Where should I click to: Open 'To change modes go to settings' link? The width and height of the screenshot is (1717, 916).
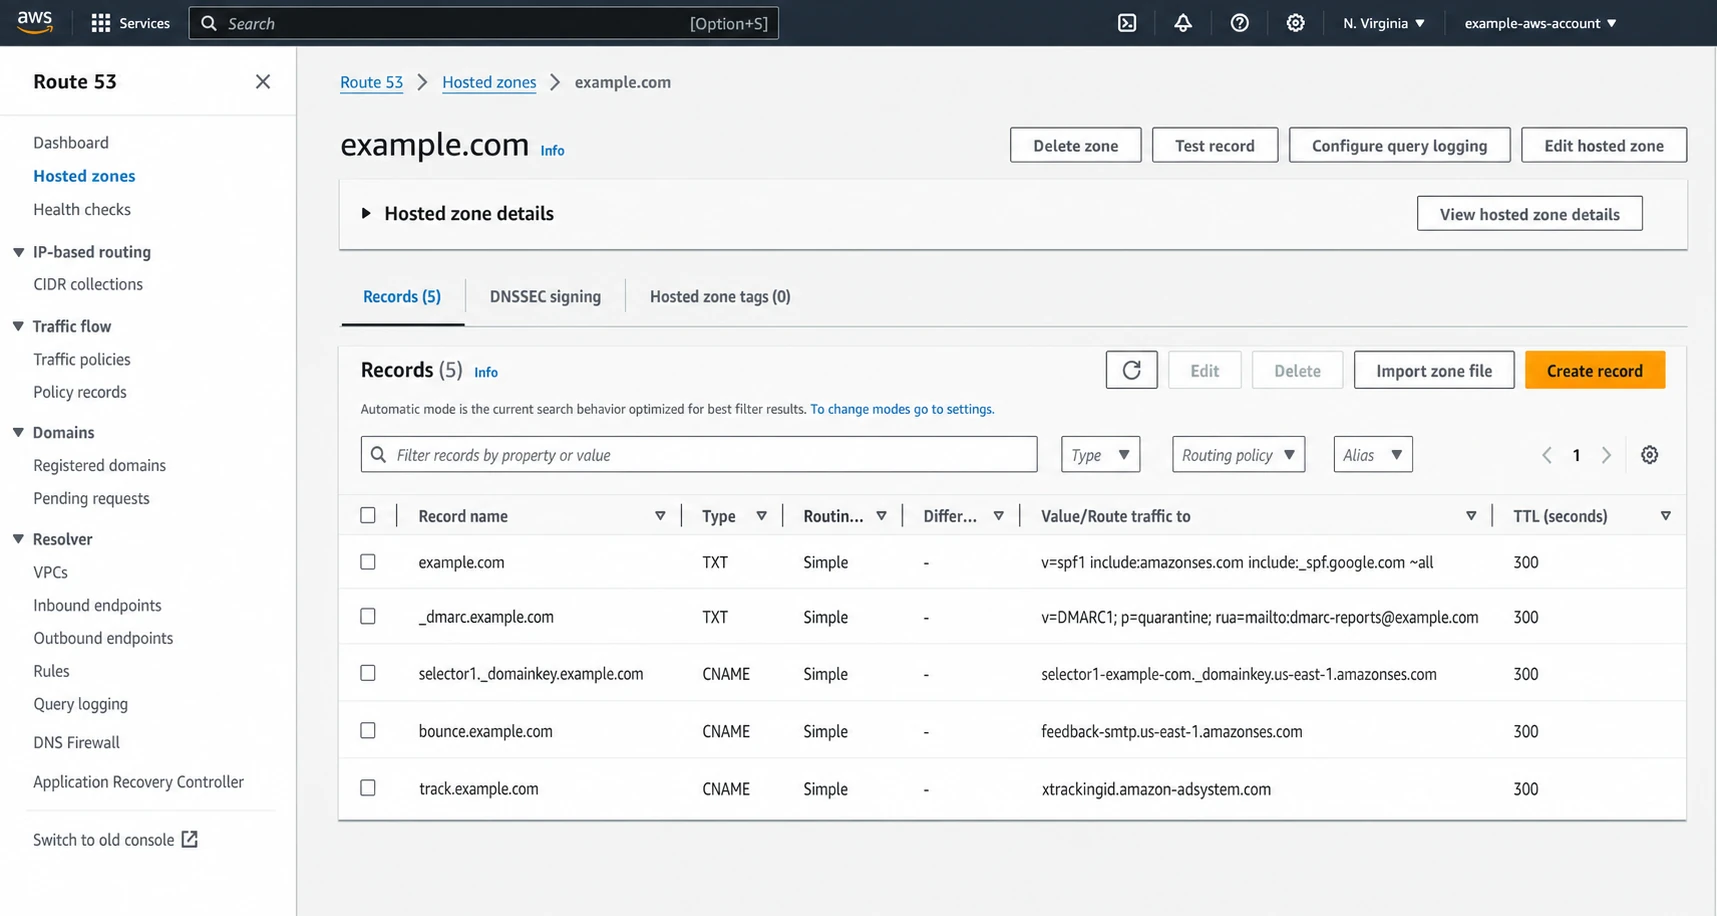902,409
